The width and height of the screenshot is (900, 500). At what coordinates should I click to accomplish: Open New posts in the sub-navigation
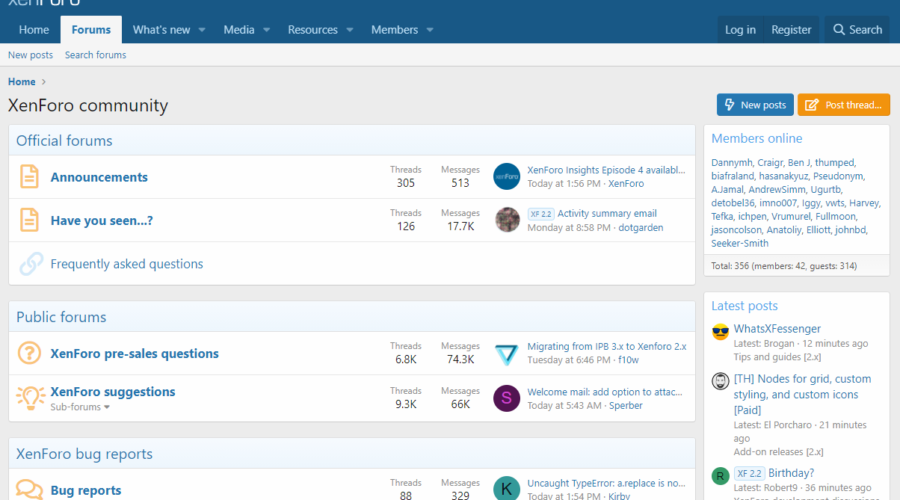tap(30, 55)
